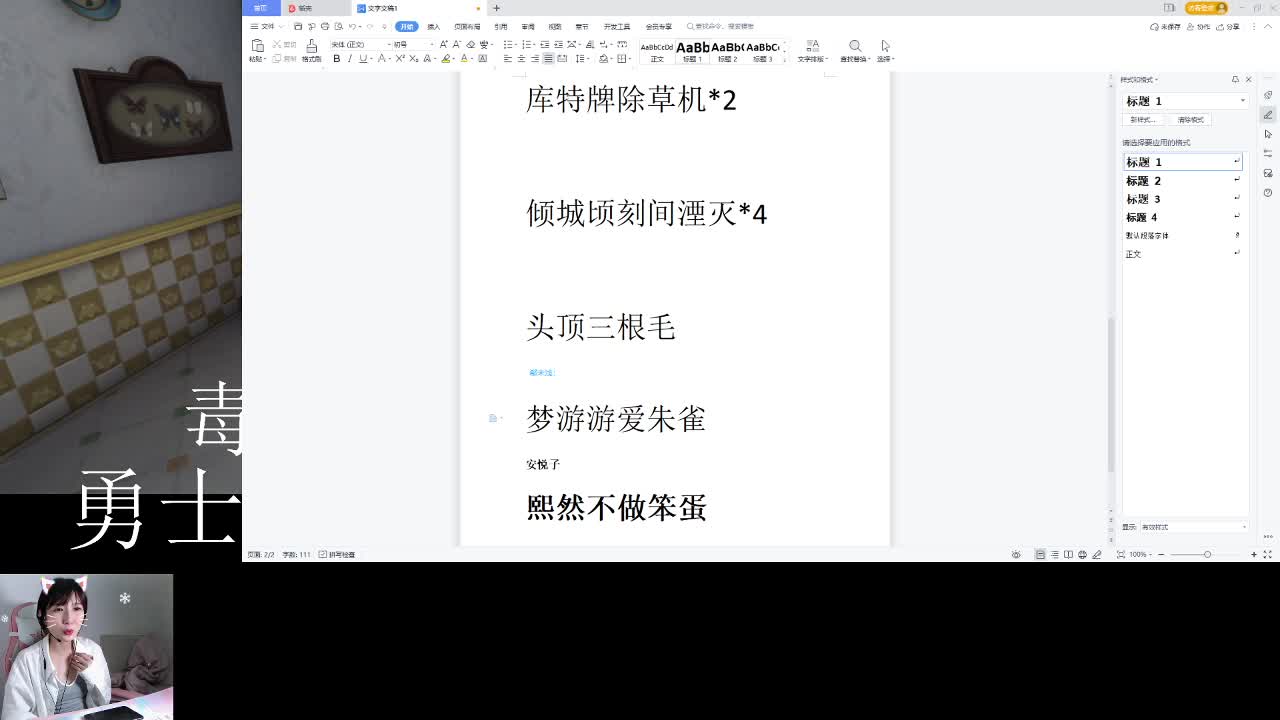Switch to web layout view icon
Viewport: 1280px width, 720px height.
(x=1082, y=554)
